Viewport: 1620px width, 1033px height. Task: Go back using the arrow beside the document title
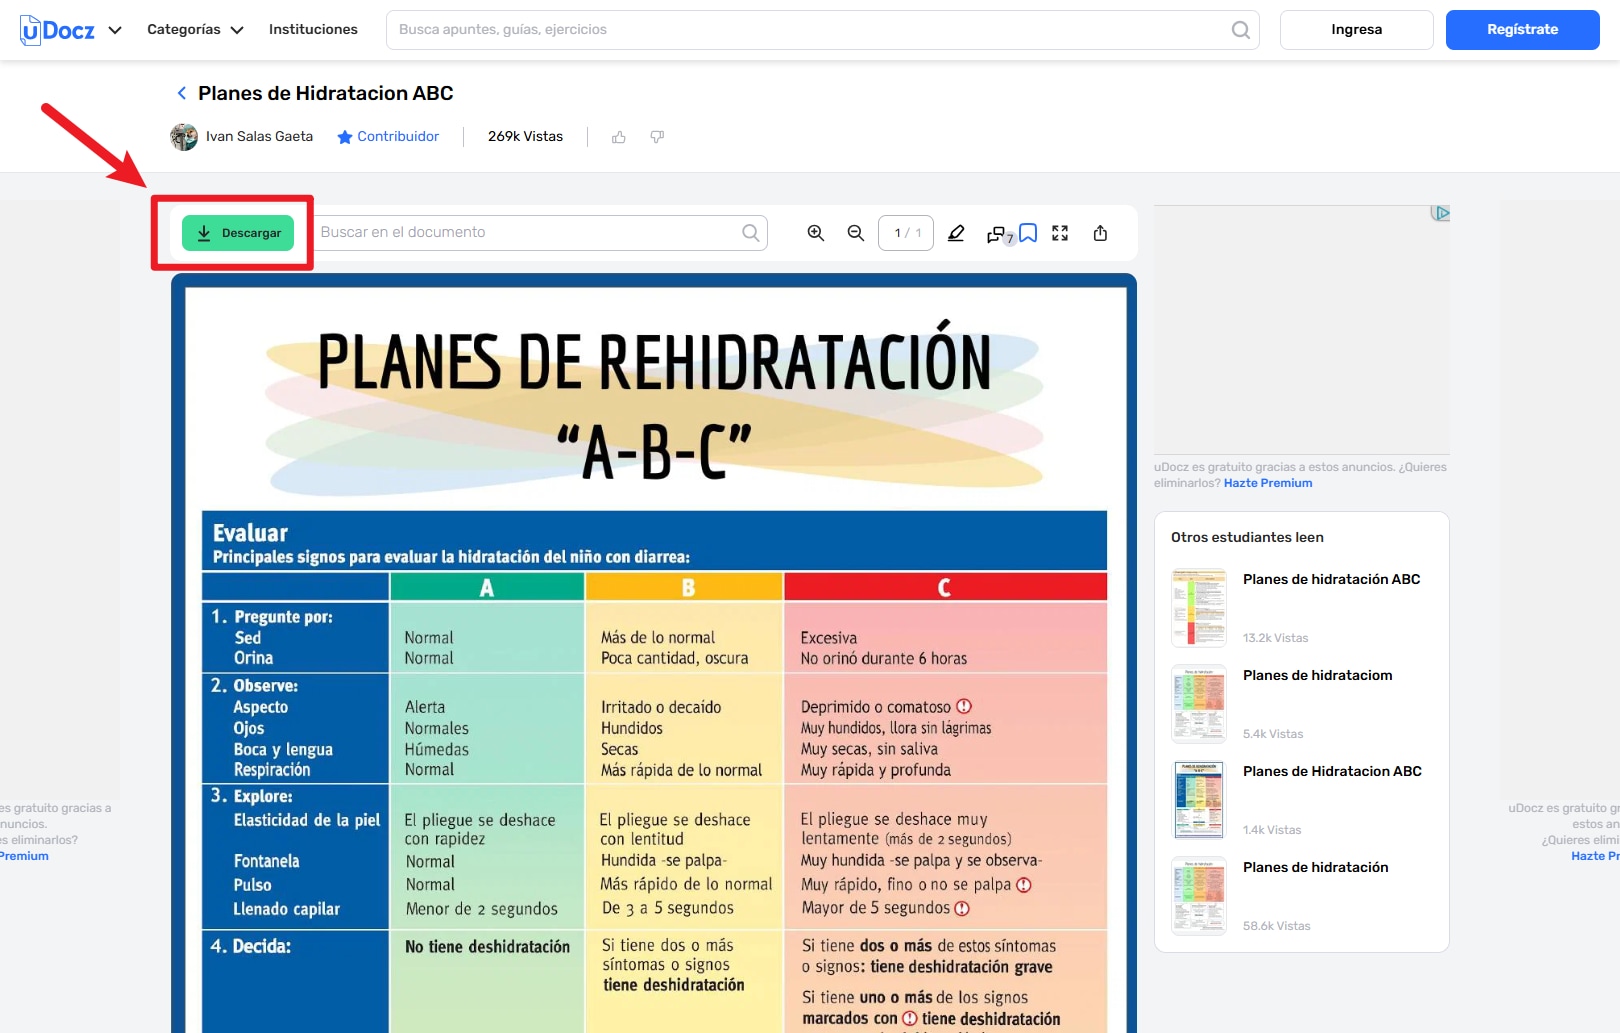(182, 92)
